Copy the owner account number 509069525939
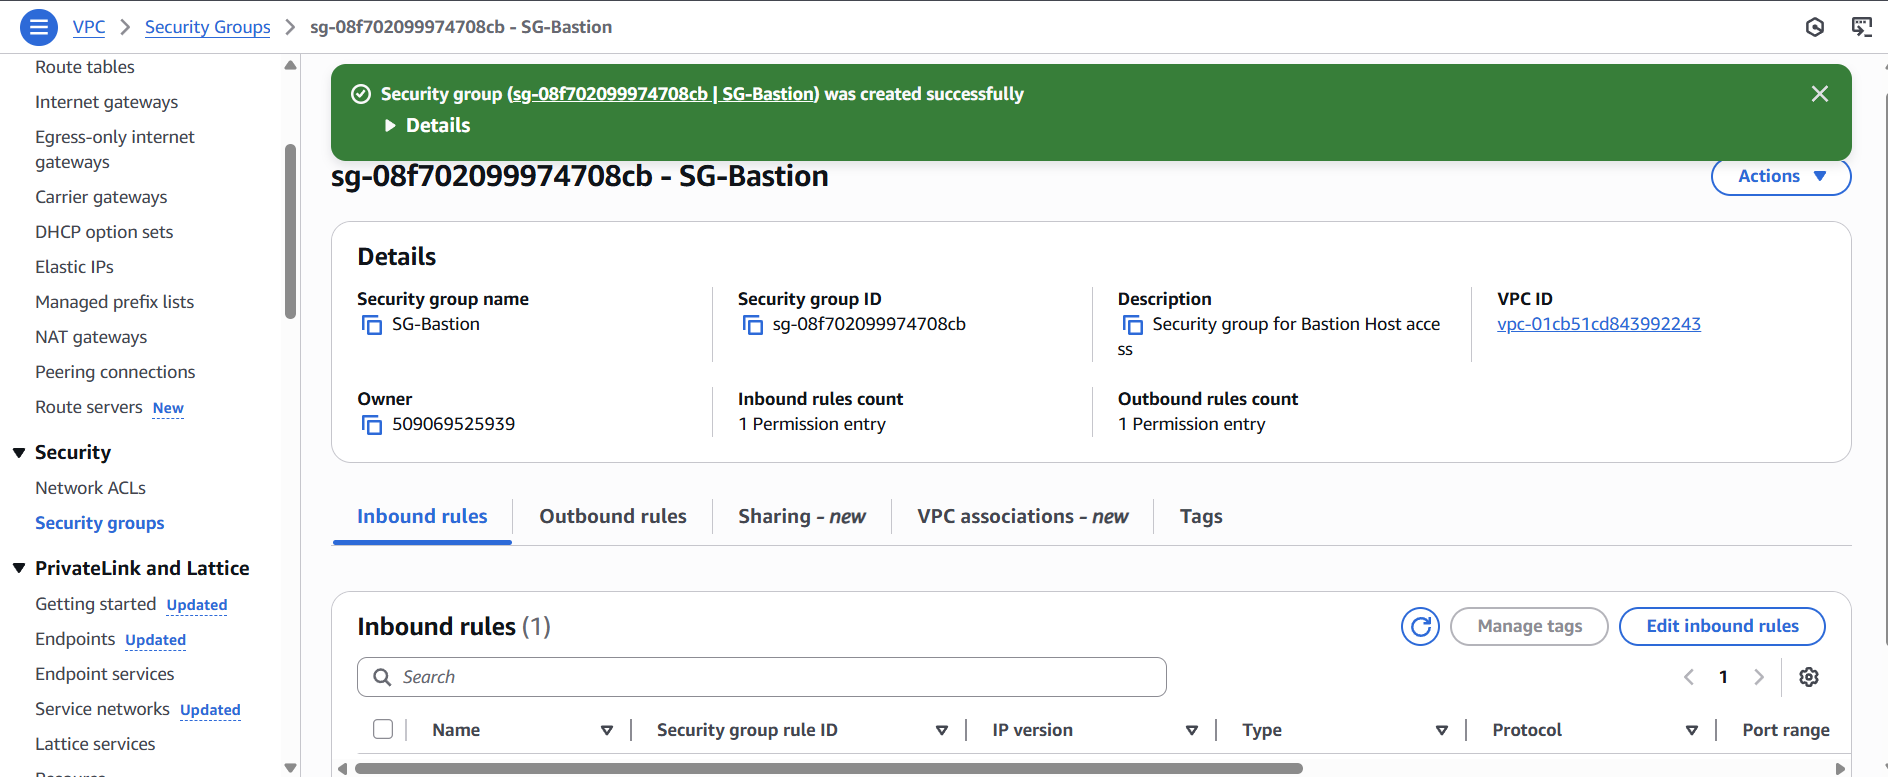The image size is (1888, 777). tap(372, 425)
